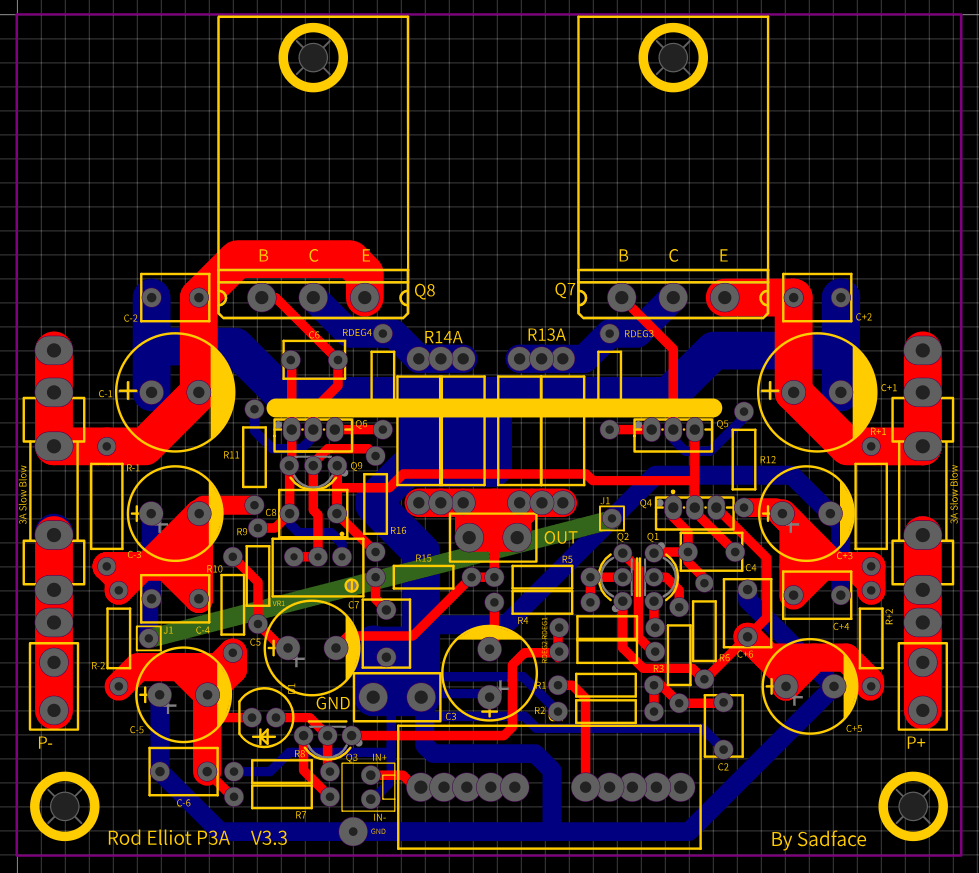Select the R+2 resistor label
979x873 pixels.
click(x=890, y=617)
